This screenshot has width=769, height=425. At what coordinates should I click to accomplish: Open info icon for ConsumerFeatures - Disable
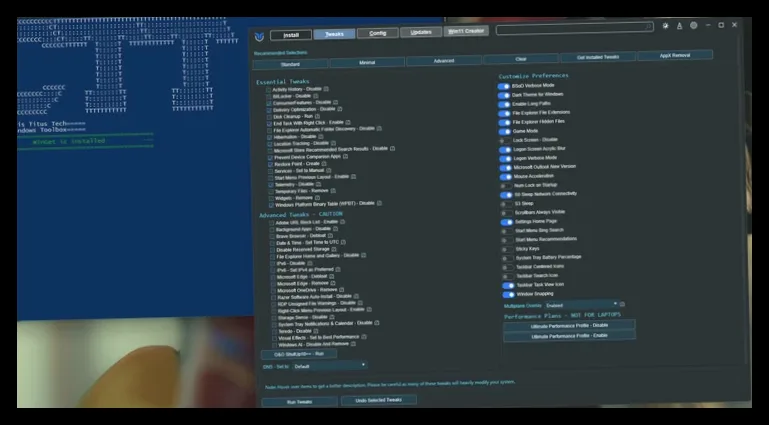point(335,102)
